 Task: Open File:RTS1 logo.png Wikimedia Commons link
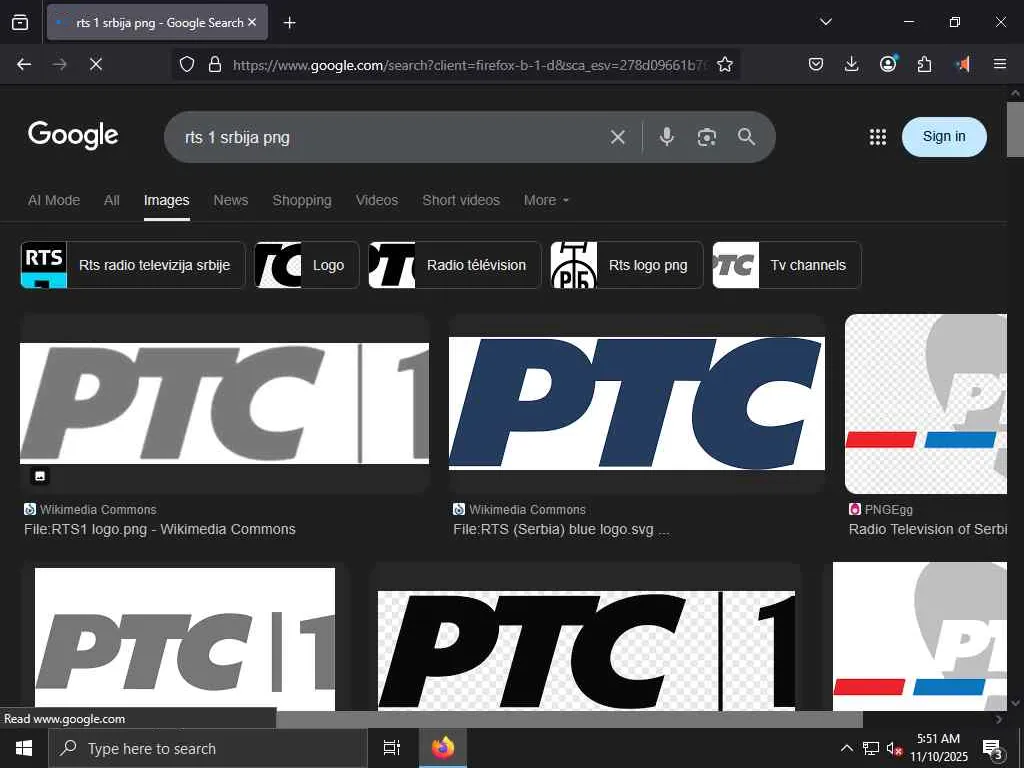[x=160, y=529]
